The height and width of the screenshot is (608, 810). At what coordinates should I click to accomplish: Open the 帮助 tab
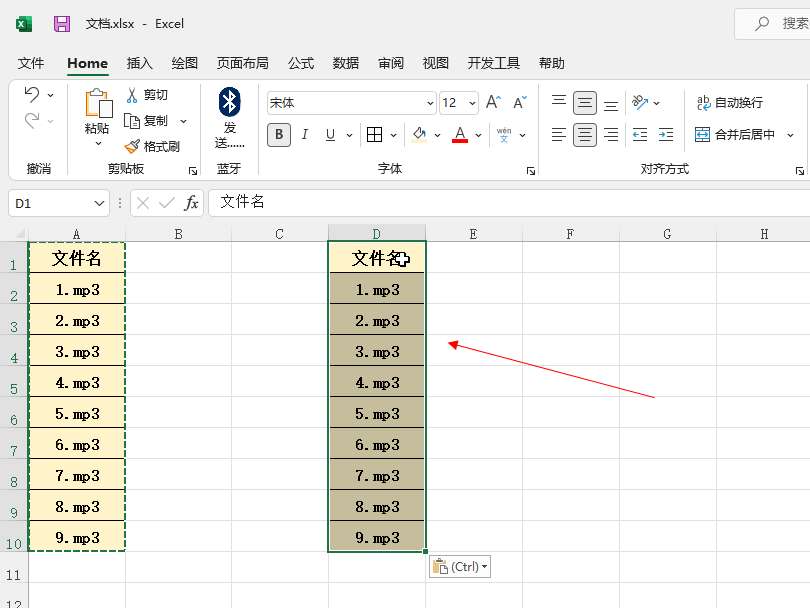551,64
